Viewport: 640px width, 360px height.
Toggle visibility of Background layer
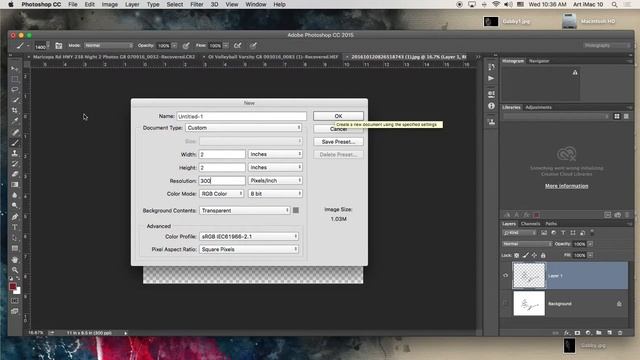pyautogui.click(x=506, y=303)
